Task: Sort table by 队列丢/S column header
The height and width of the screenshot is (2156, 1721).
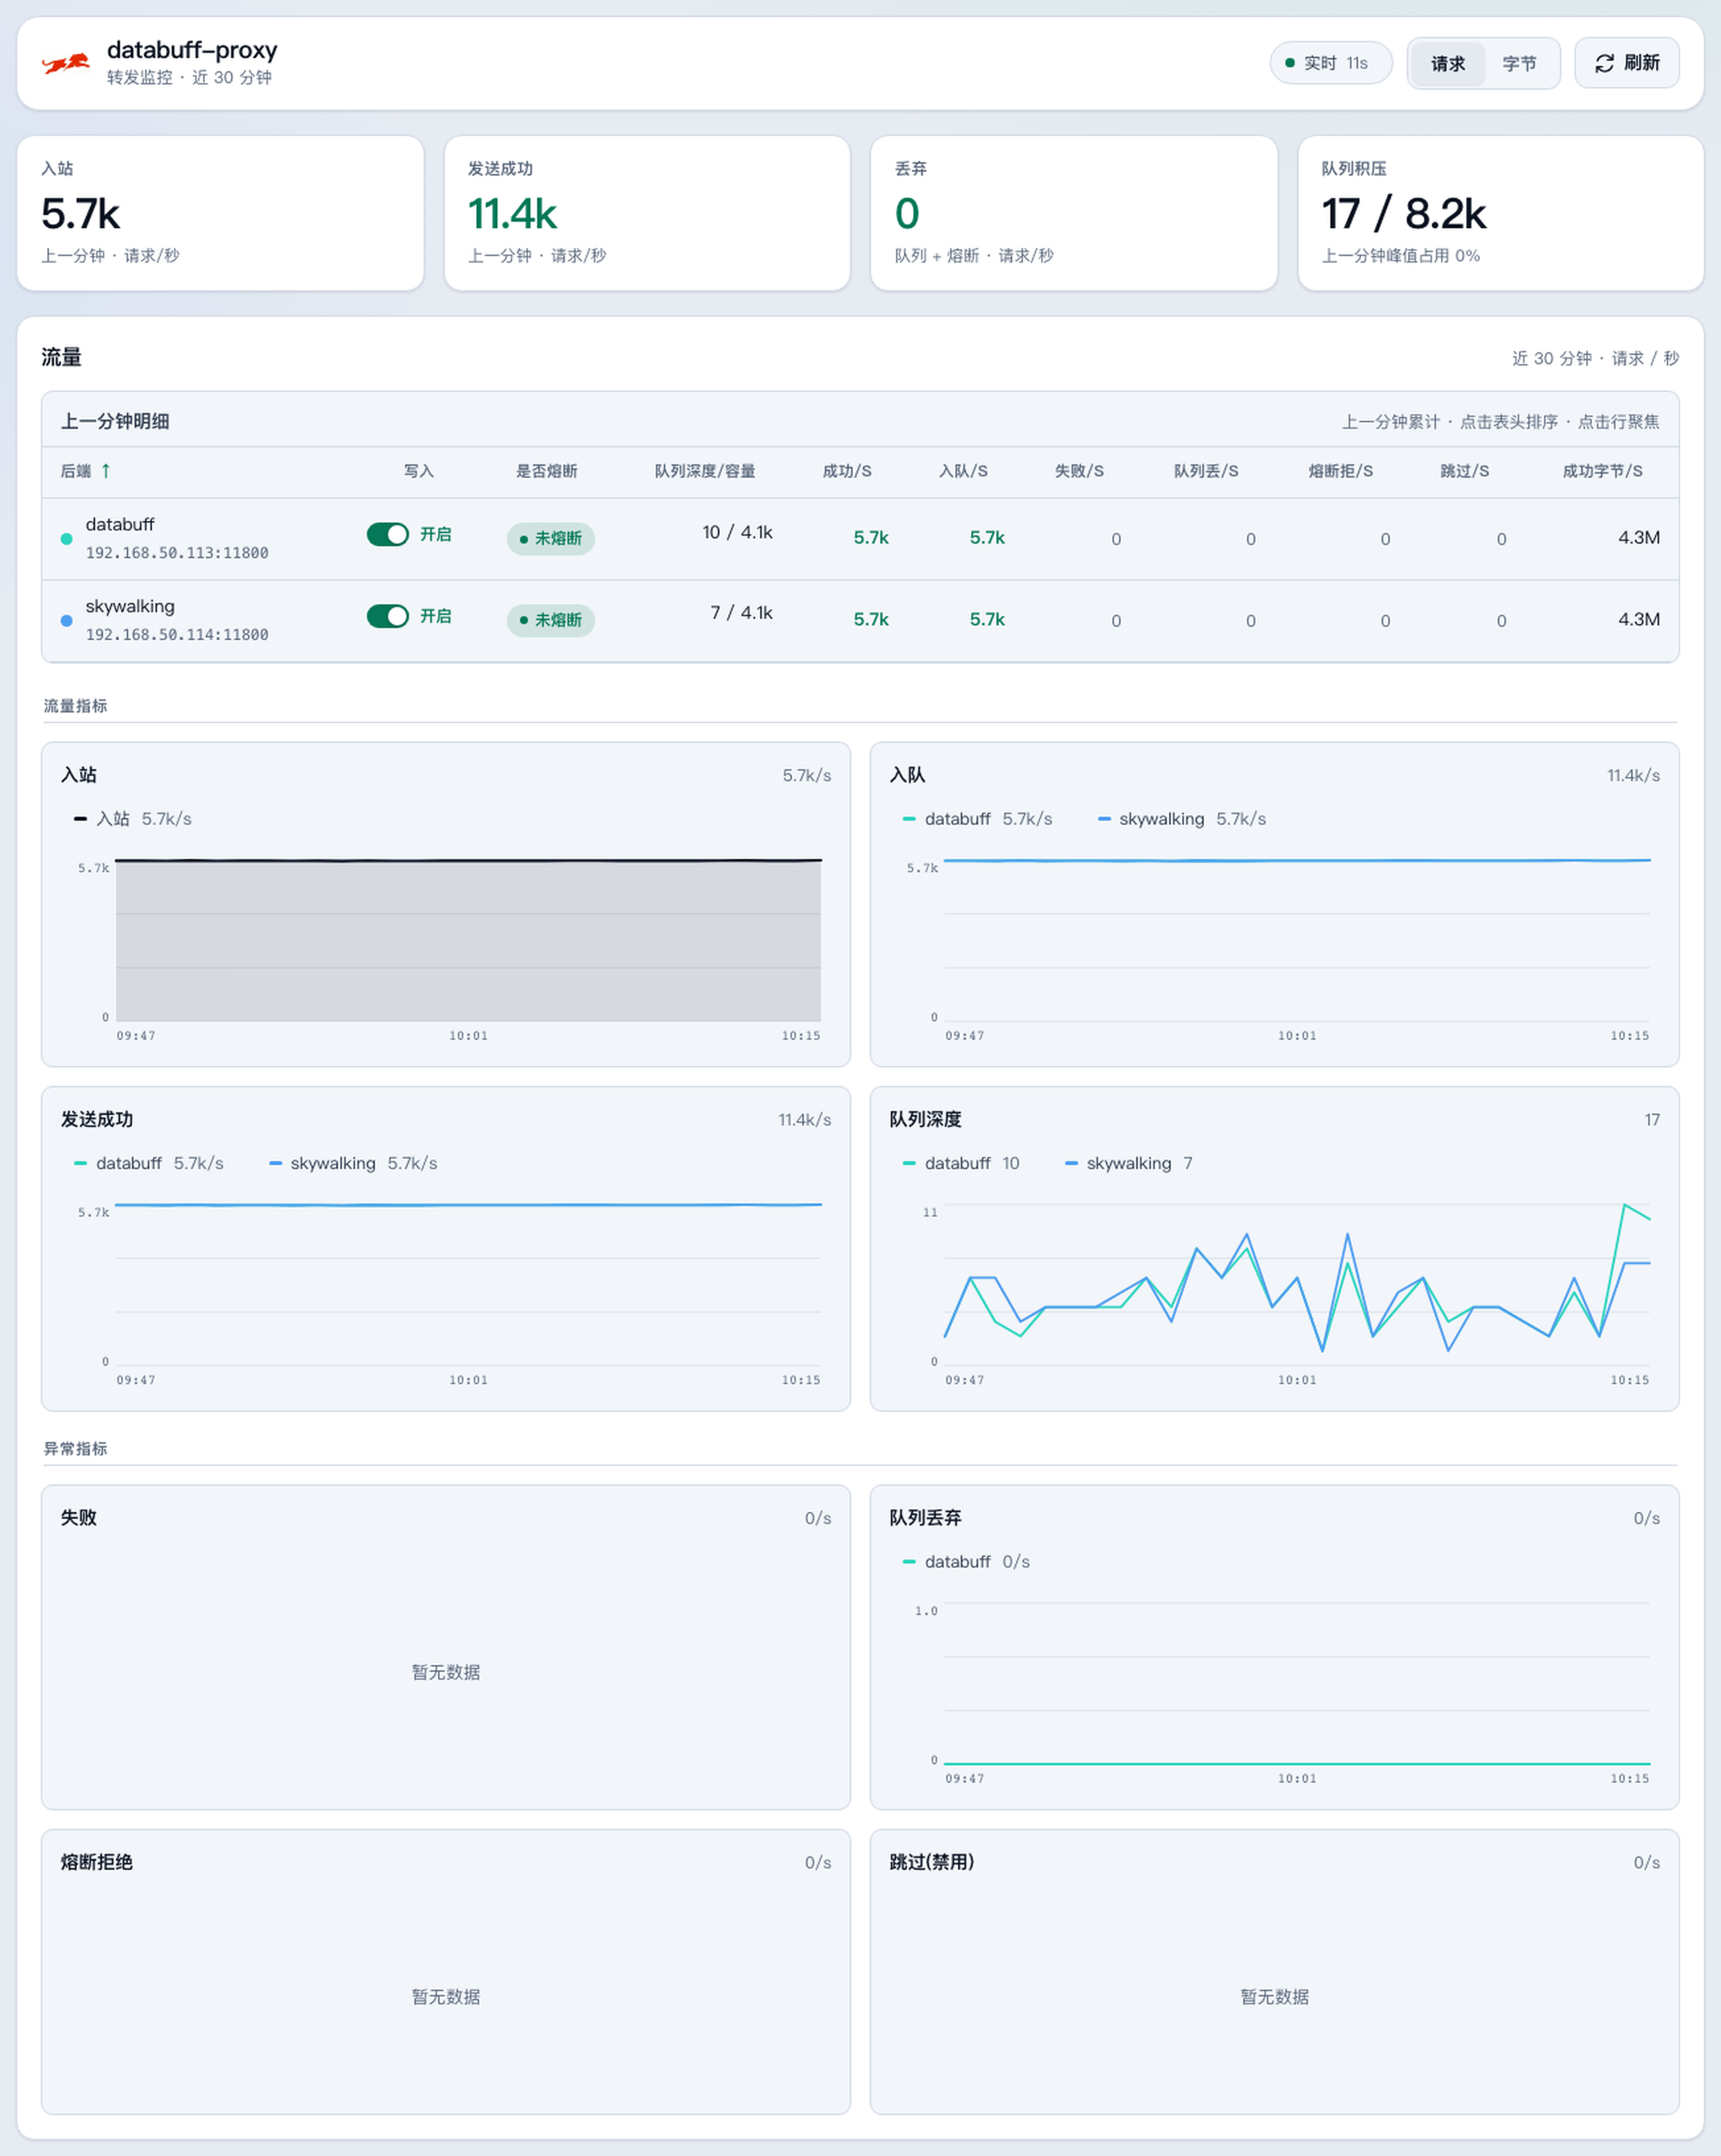Action: [1206, 471]
